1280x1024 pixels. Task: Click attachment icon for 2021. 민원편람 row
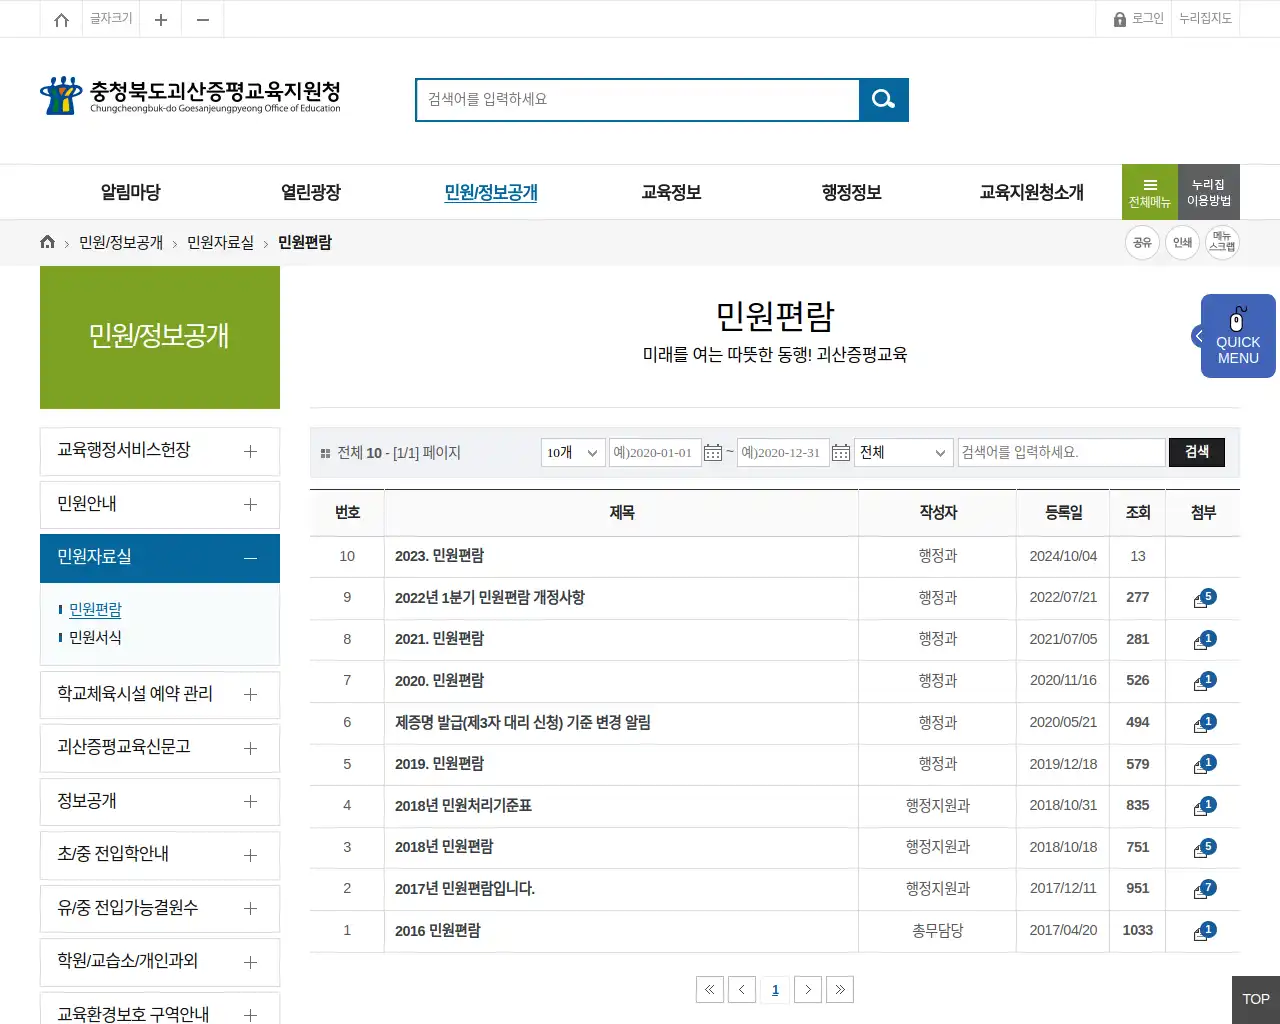coord(1204,640)
